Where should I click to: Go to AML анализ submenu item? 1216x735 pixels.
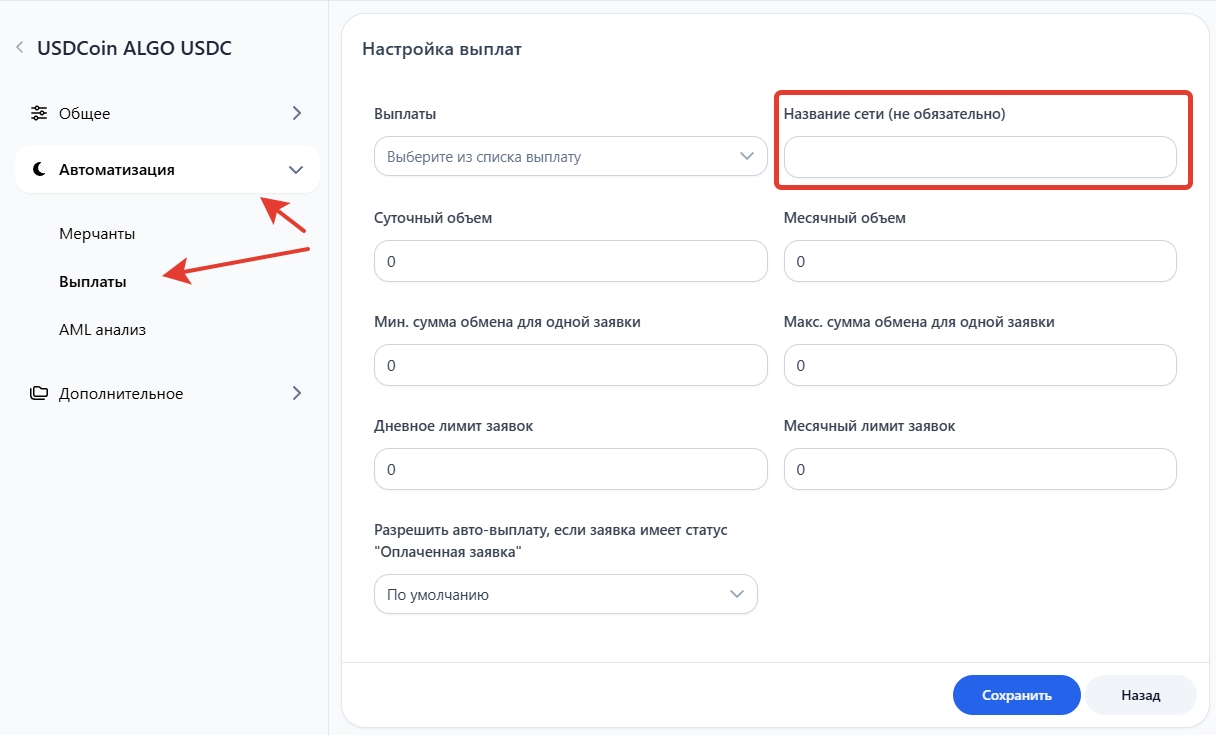pyautogui.click(x=102, y=330)
